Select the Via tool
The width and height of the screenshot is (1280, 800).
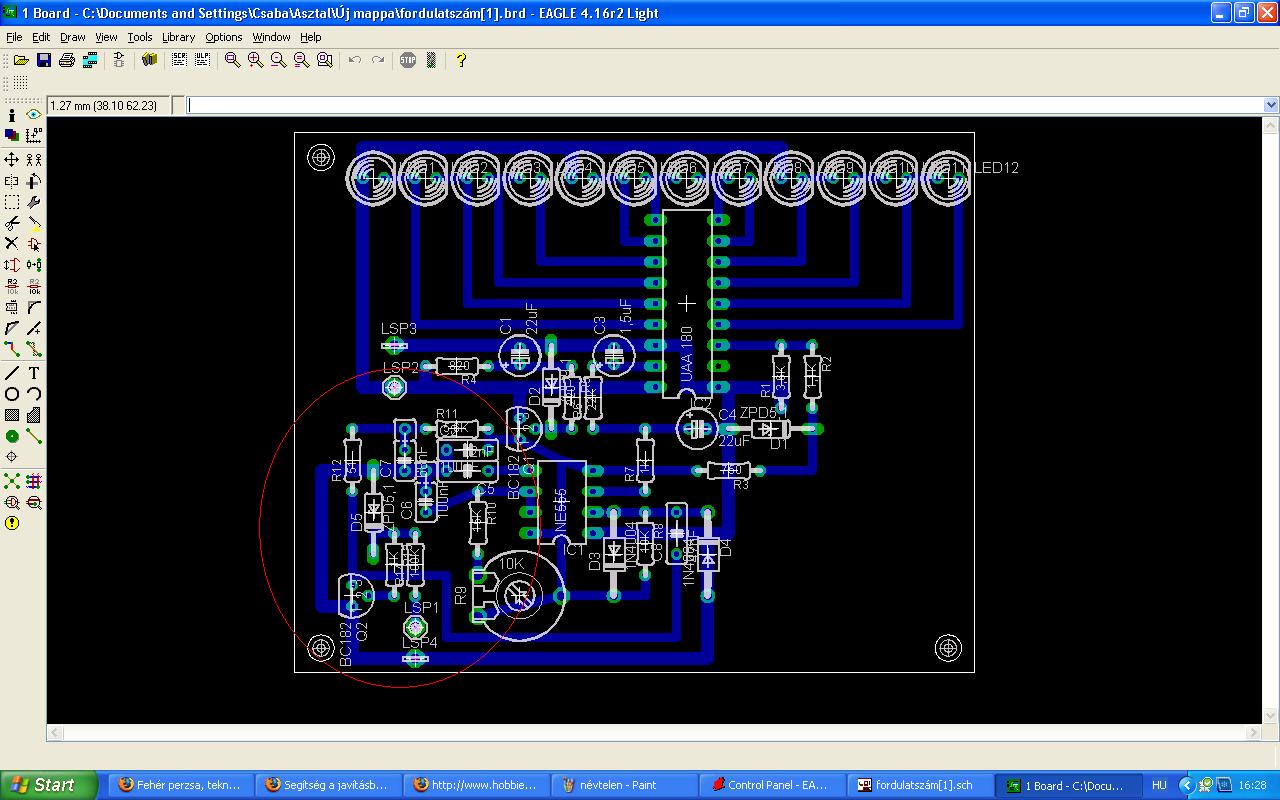12,436
